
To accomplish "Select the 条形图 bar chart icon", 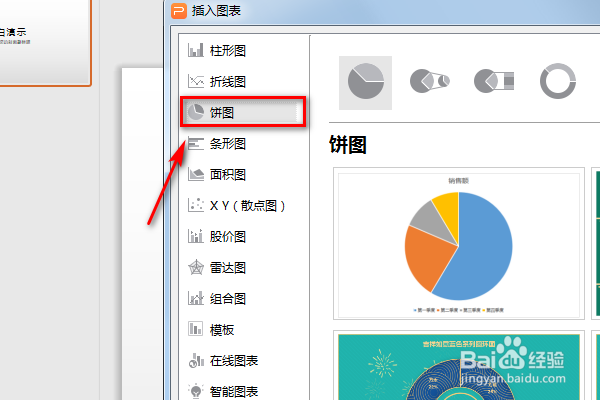I will click(x=196, y=144).
